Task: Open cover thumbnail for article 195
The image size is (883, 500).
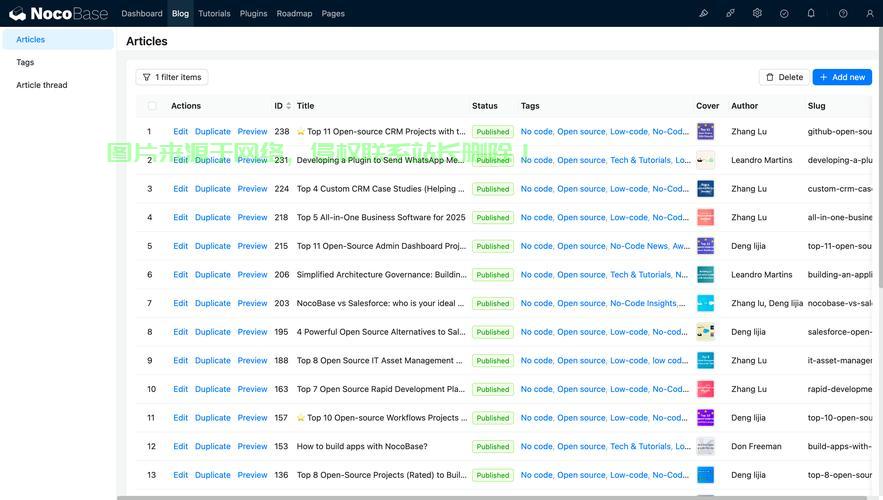Action: coord(706,332)
